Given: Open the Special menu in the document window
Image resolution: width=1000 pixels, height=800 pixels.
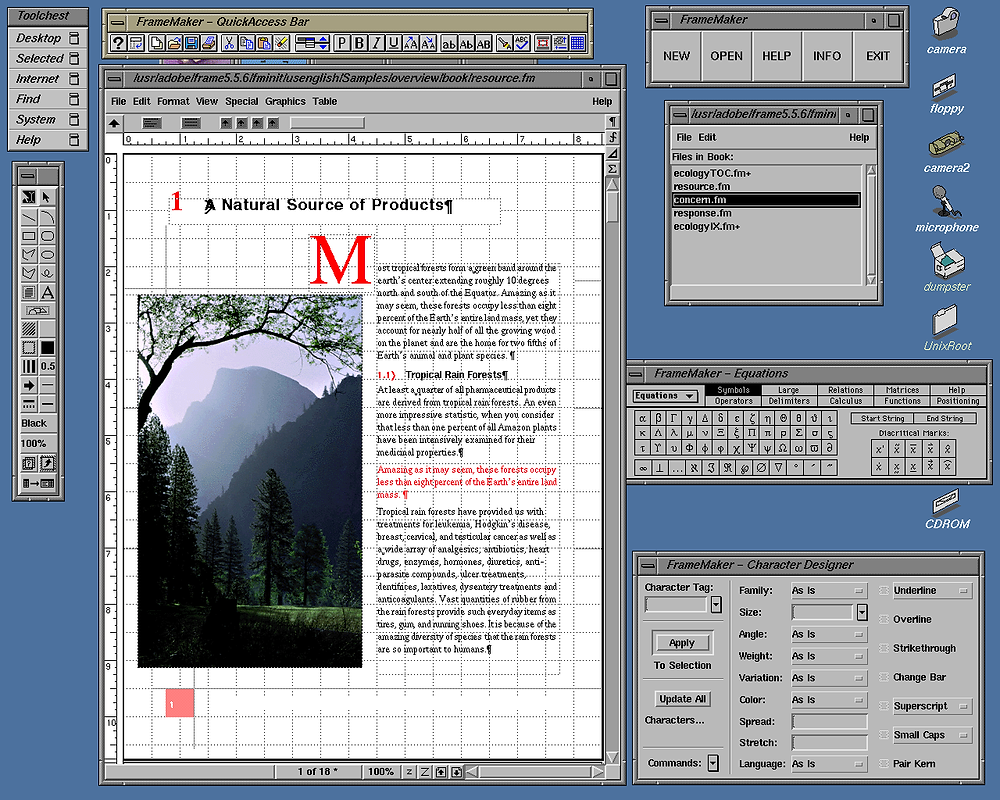Looking at the screenshot, I should (242, 101).
